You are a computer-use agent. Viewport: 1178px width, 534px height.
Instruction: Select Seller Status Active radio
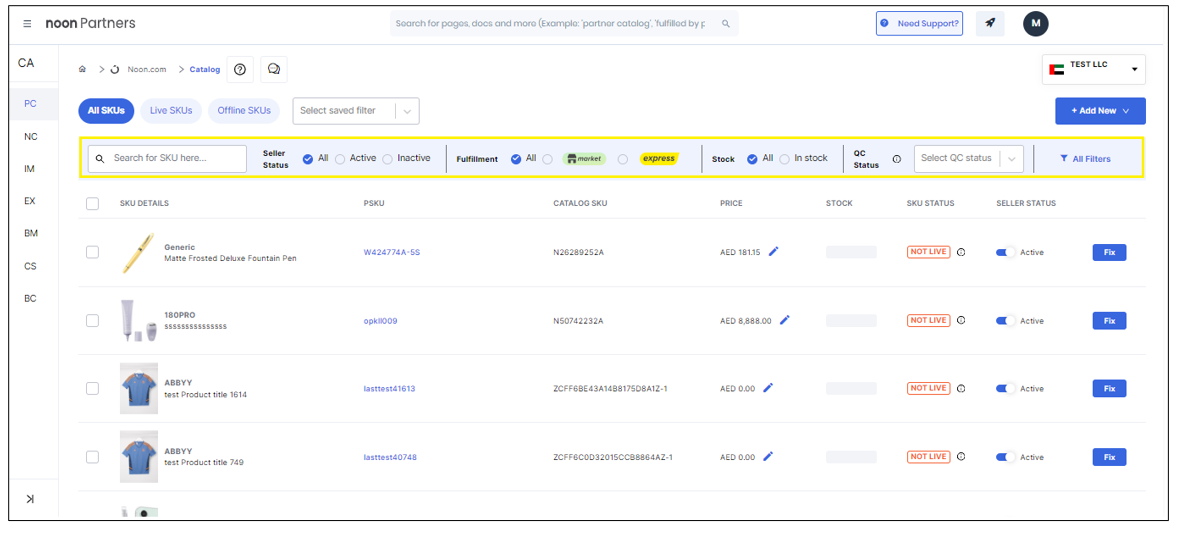click(x=340, y=159)
